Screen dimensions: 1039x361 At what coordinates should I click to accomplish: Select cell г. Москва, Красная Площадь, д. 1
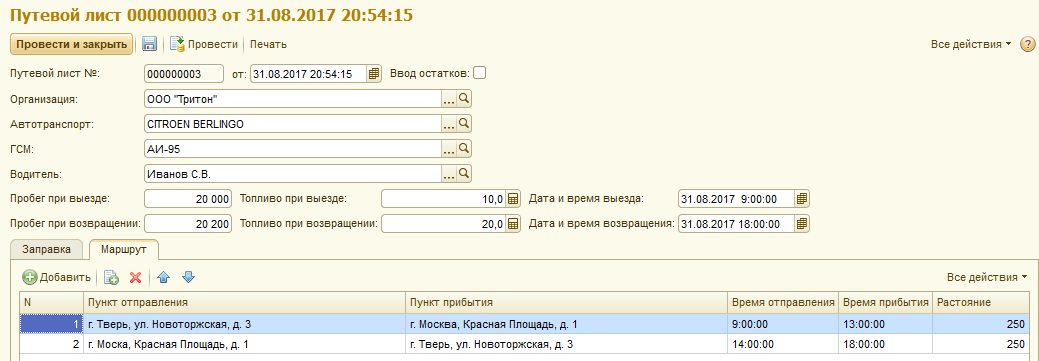pyautogui.click(x=566, y=325)
